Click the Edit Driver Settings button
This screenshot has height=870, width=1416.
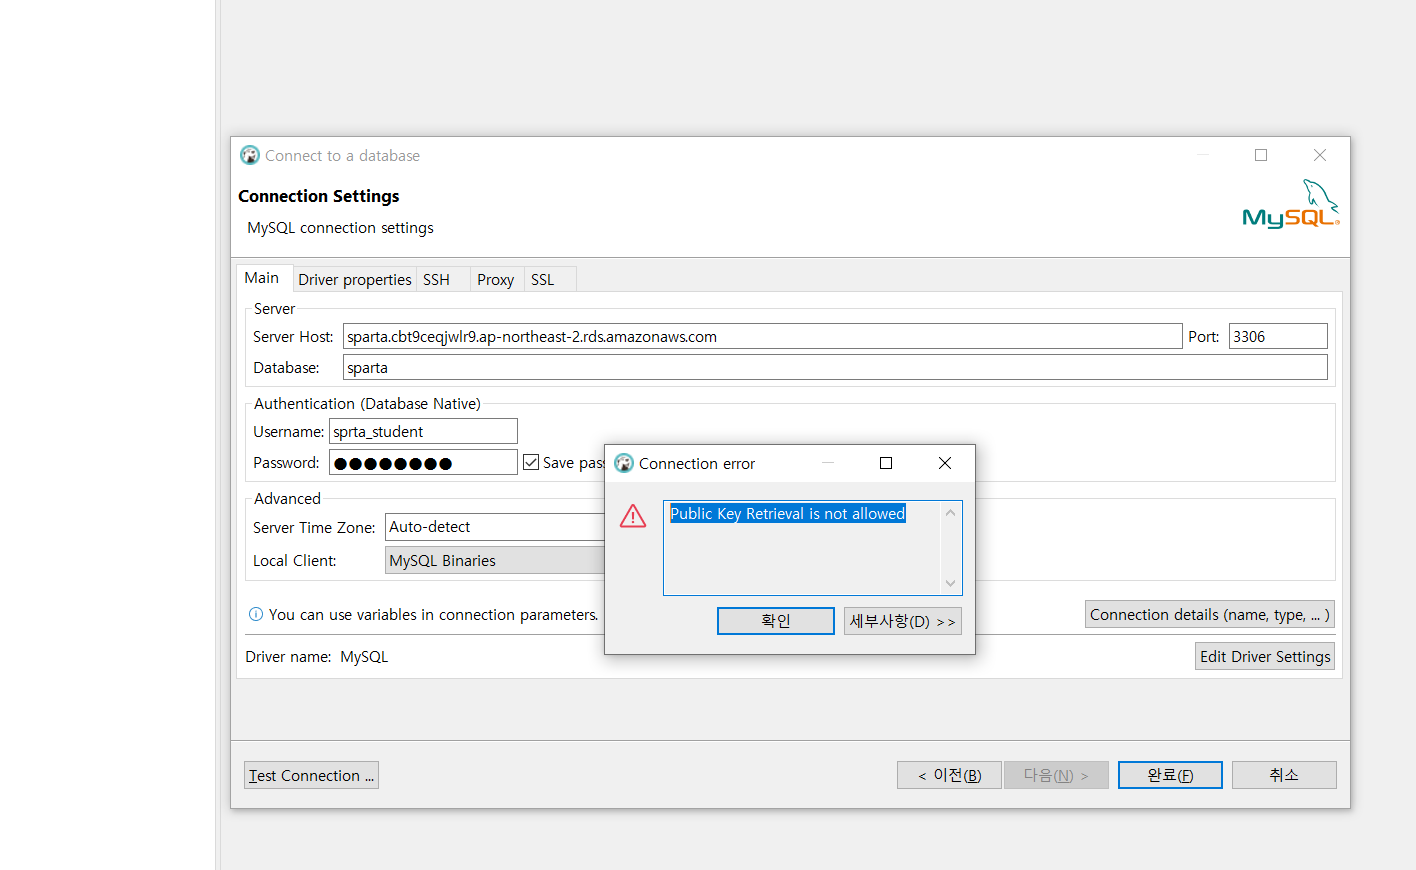tap(1265, 656)
